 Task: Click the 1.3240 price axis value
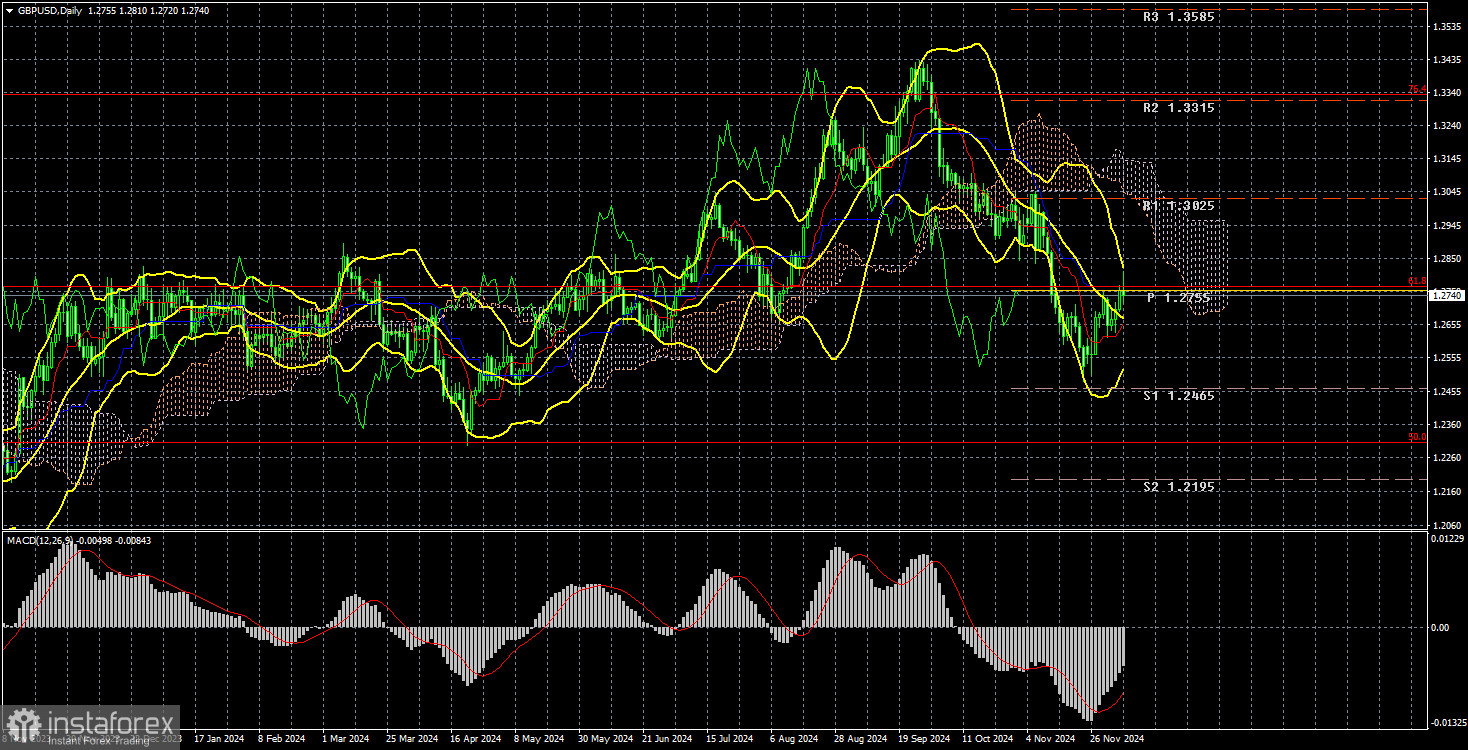(1446, 126)
